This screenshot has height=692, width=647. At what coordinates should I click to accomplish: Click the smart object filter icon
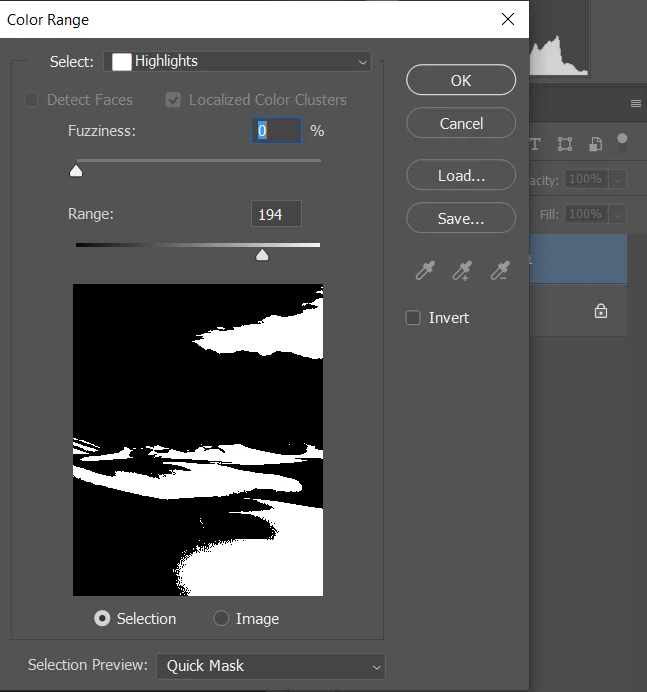coord(595,144)
